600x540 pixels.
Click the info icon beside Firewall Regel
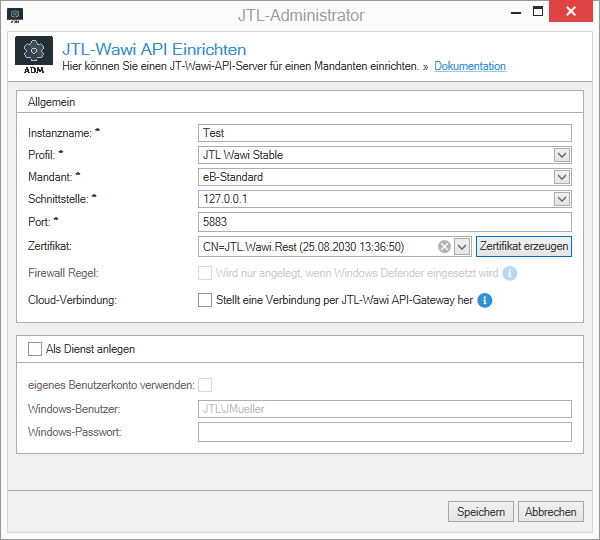pos(509,272)
